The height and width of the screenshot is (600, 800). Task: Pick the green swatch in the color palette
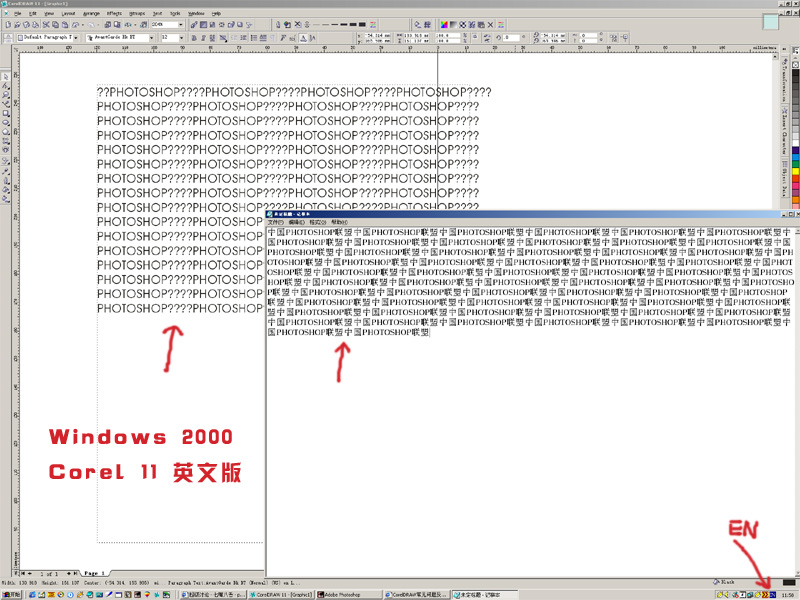pyautogui.click(x=795, y=164)
